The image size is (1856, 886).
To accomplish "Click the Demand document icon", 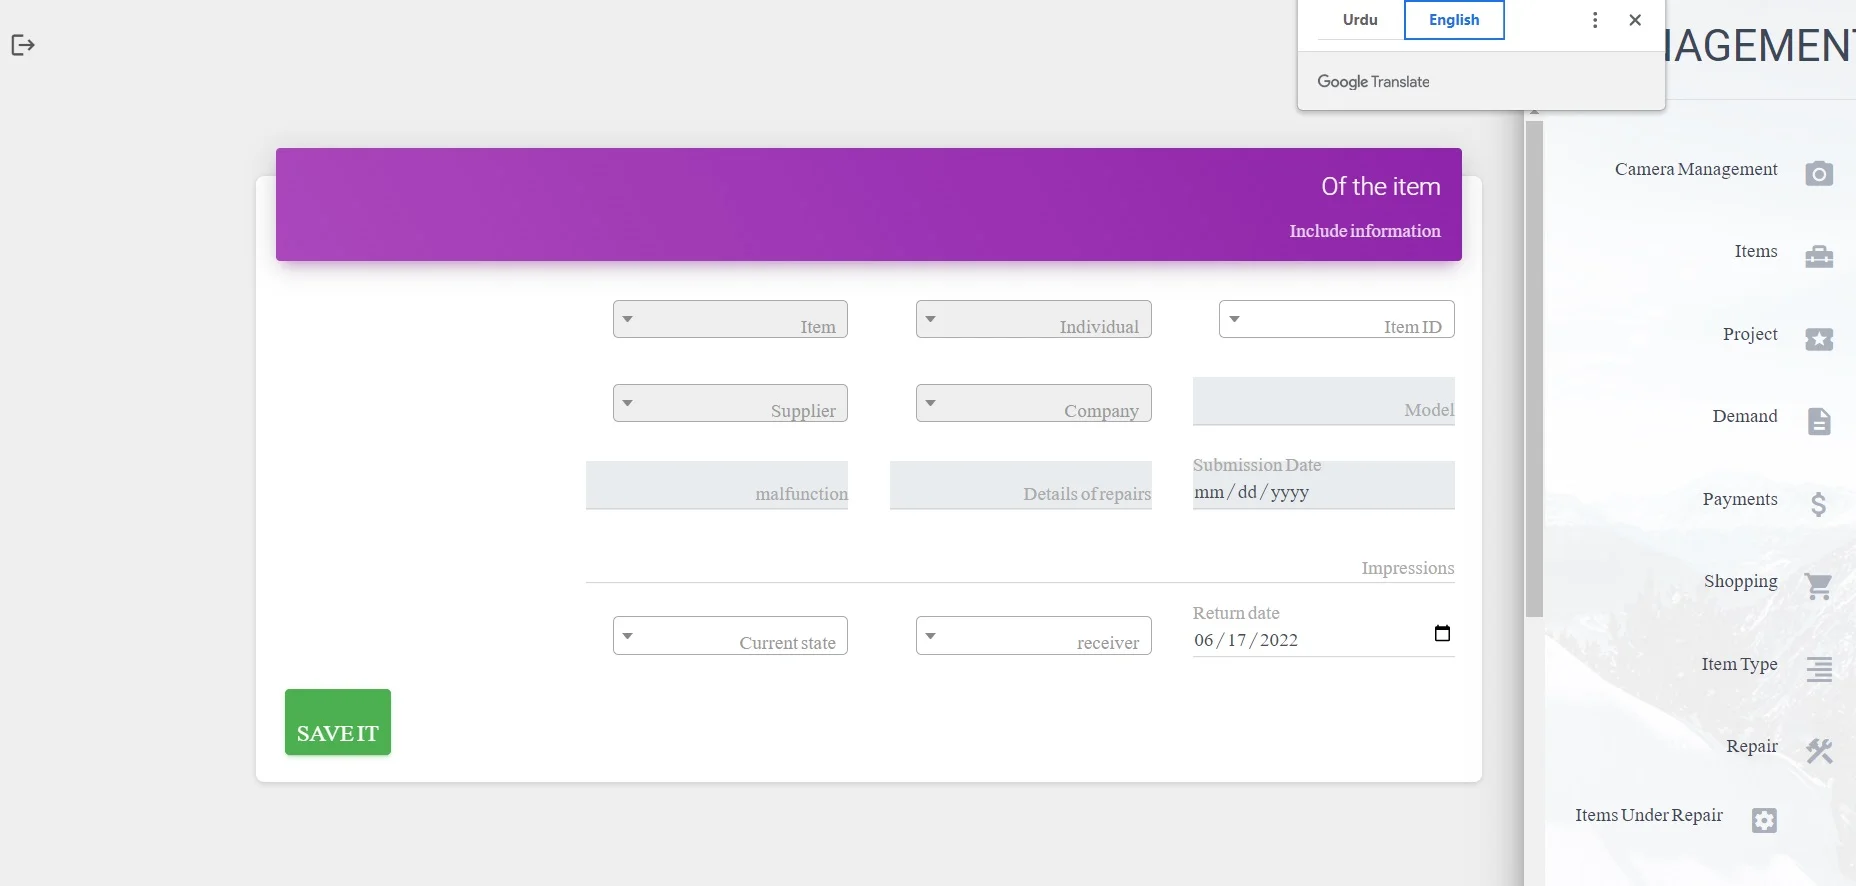I will pyautogui.click(x=1818, y=422).
